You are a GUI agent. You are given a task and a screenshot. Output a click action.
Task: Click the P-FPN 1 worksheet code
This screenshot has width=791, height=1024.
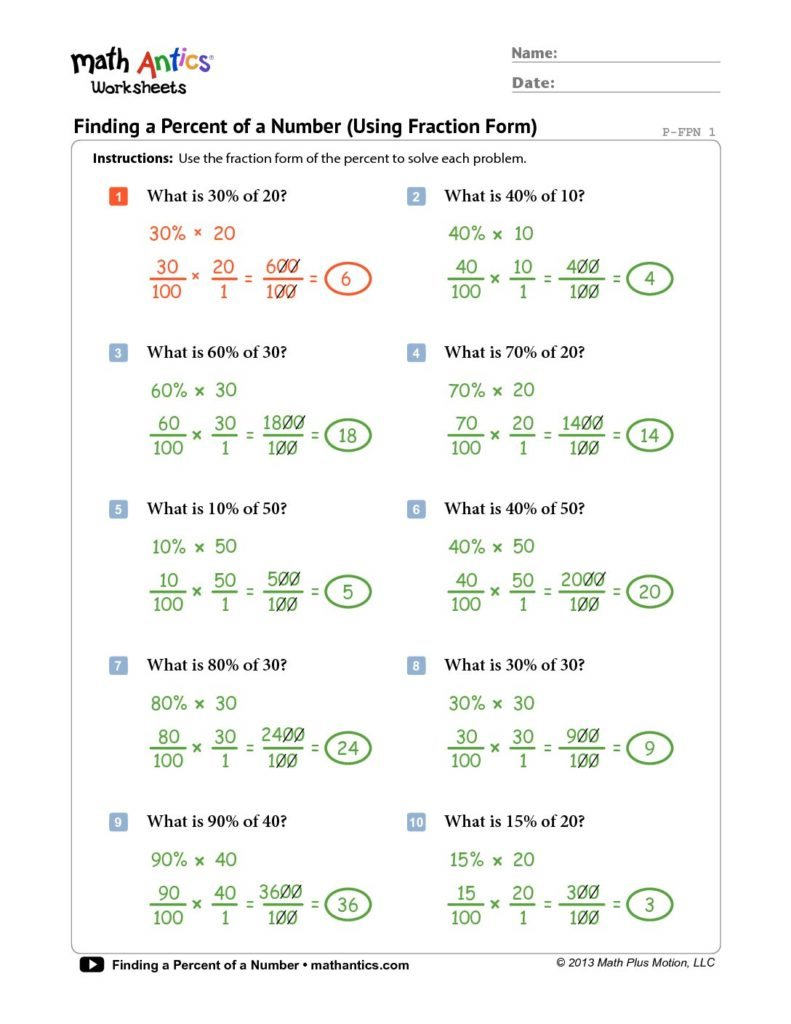(689, 132)
